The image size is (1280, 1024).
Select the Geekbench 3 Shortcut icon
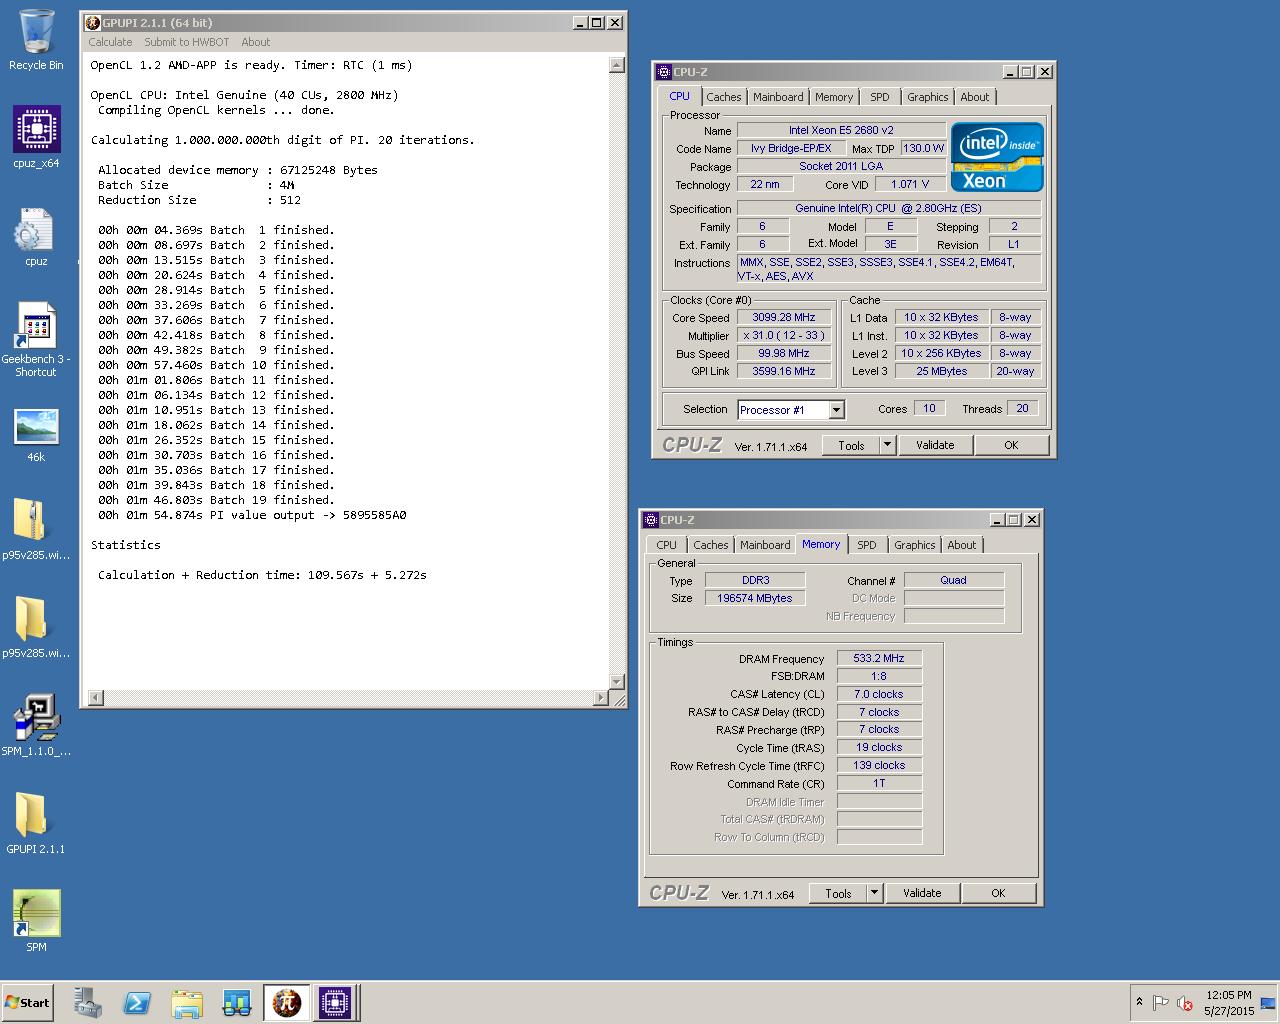tap(36, 340)
